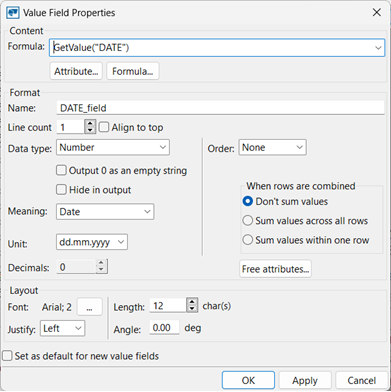The height and width of the screenshot is (392, 391).
Task: Decrease the Length spinner value
Action: pyautogui.click(x=192, y=309)
